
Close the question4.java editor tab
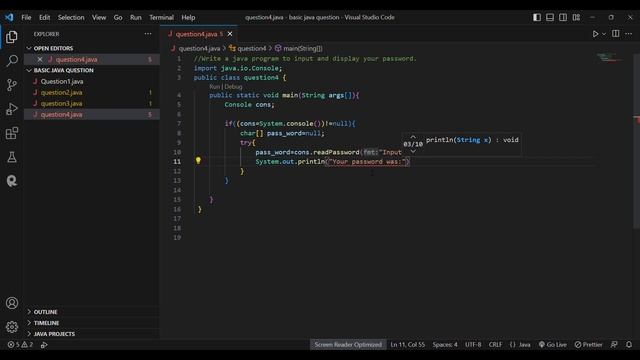coord(230,34)
